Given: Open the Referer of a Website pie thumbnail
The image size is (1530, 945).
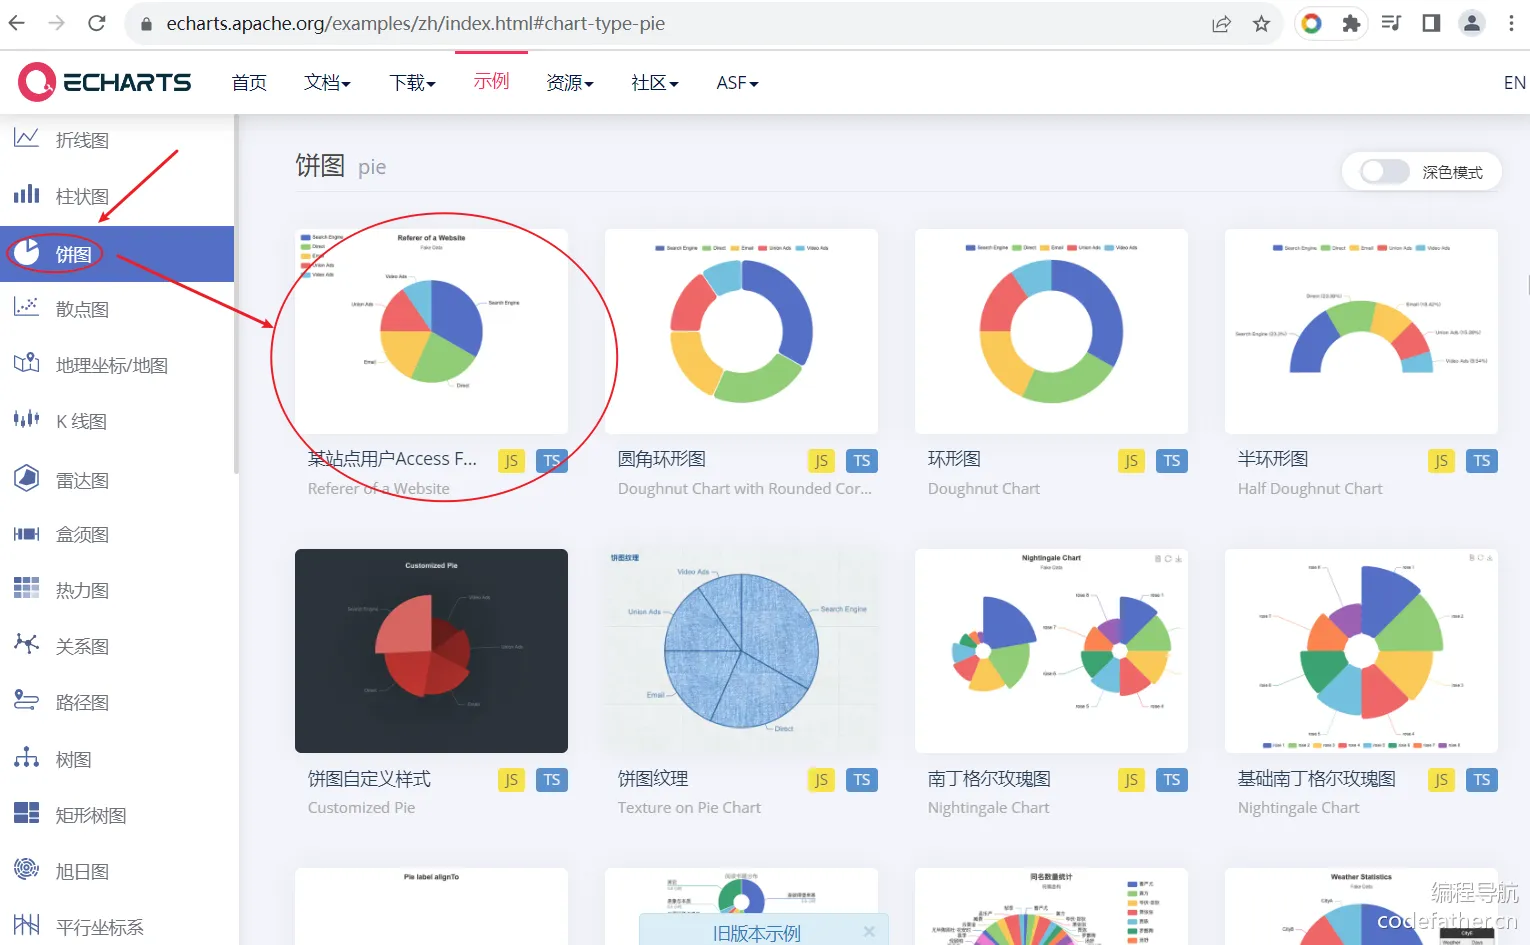Looking at the screenshot, I should coord(431,331).
